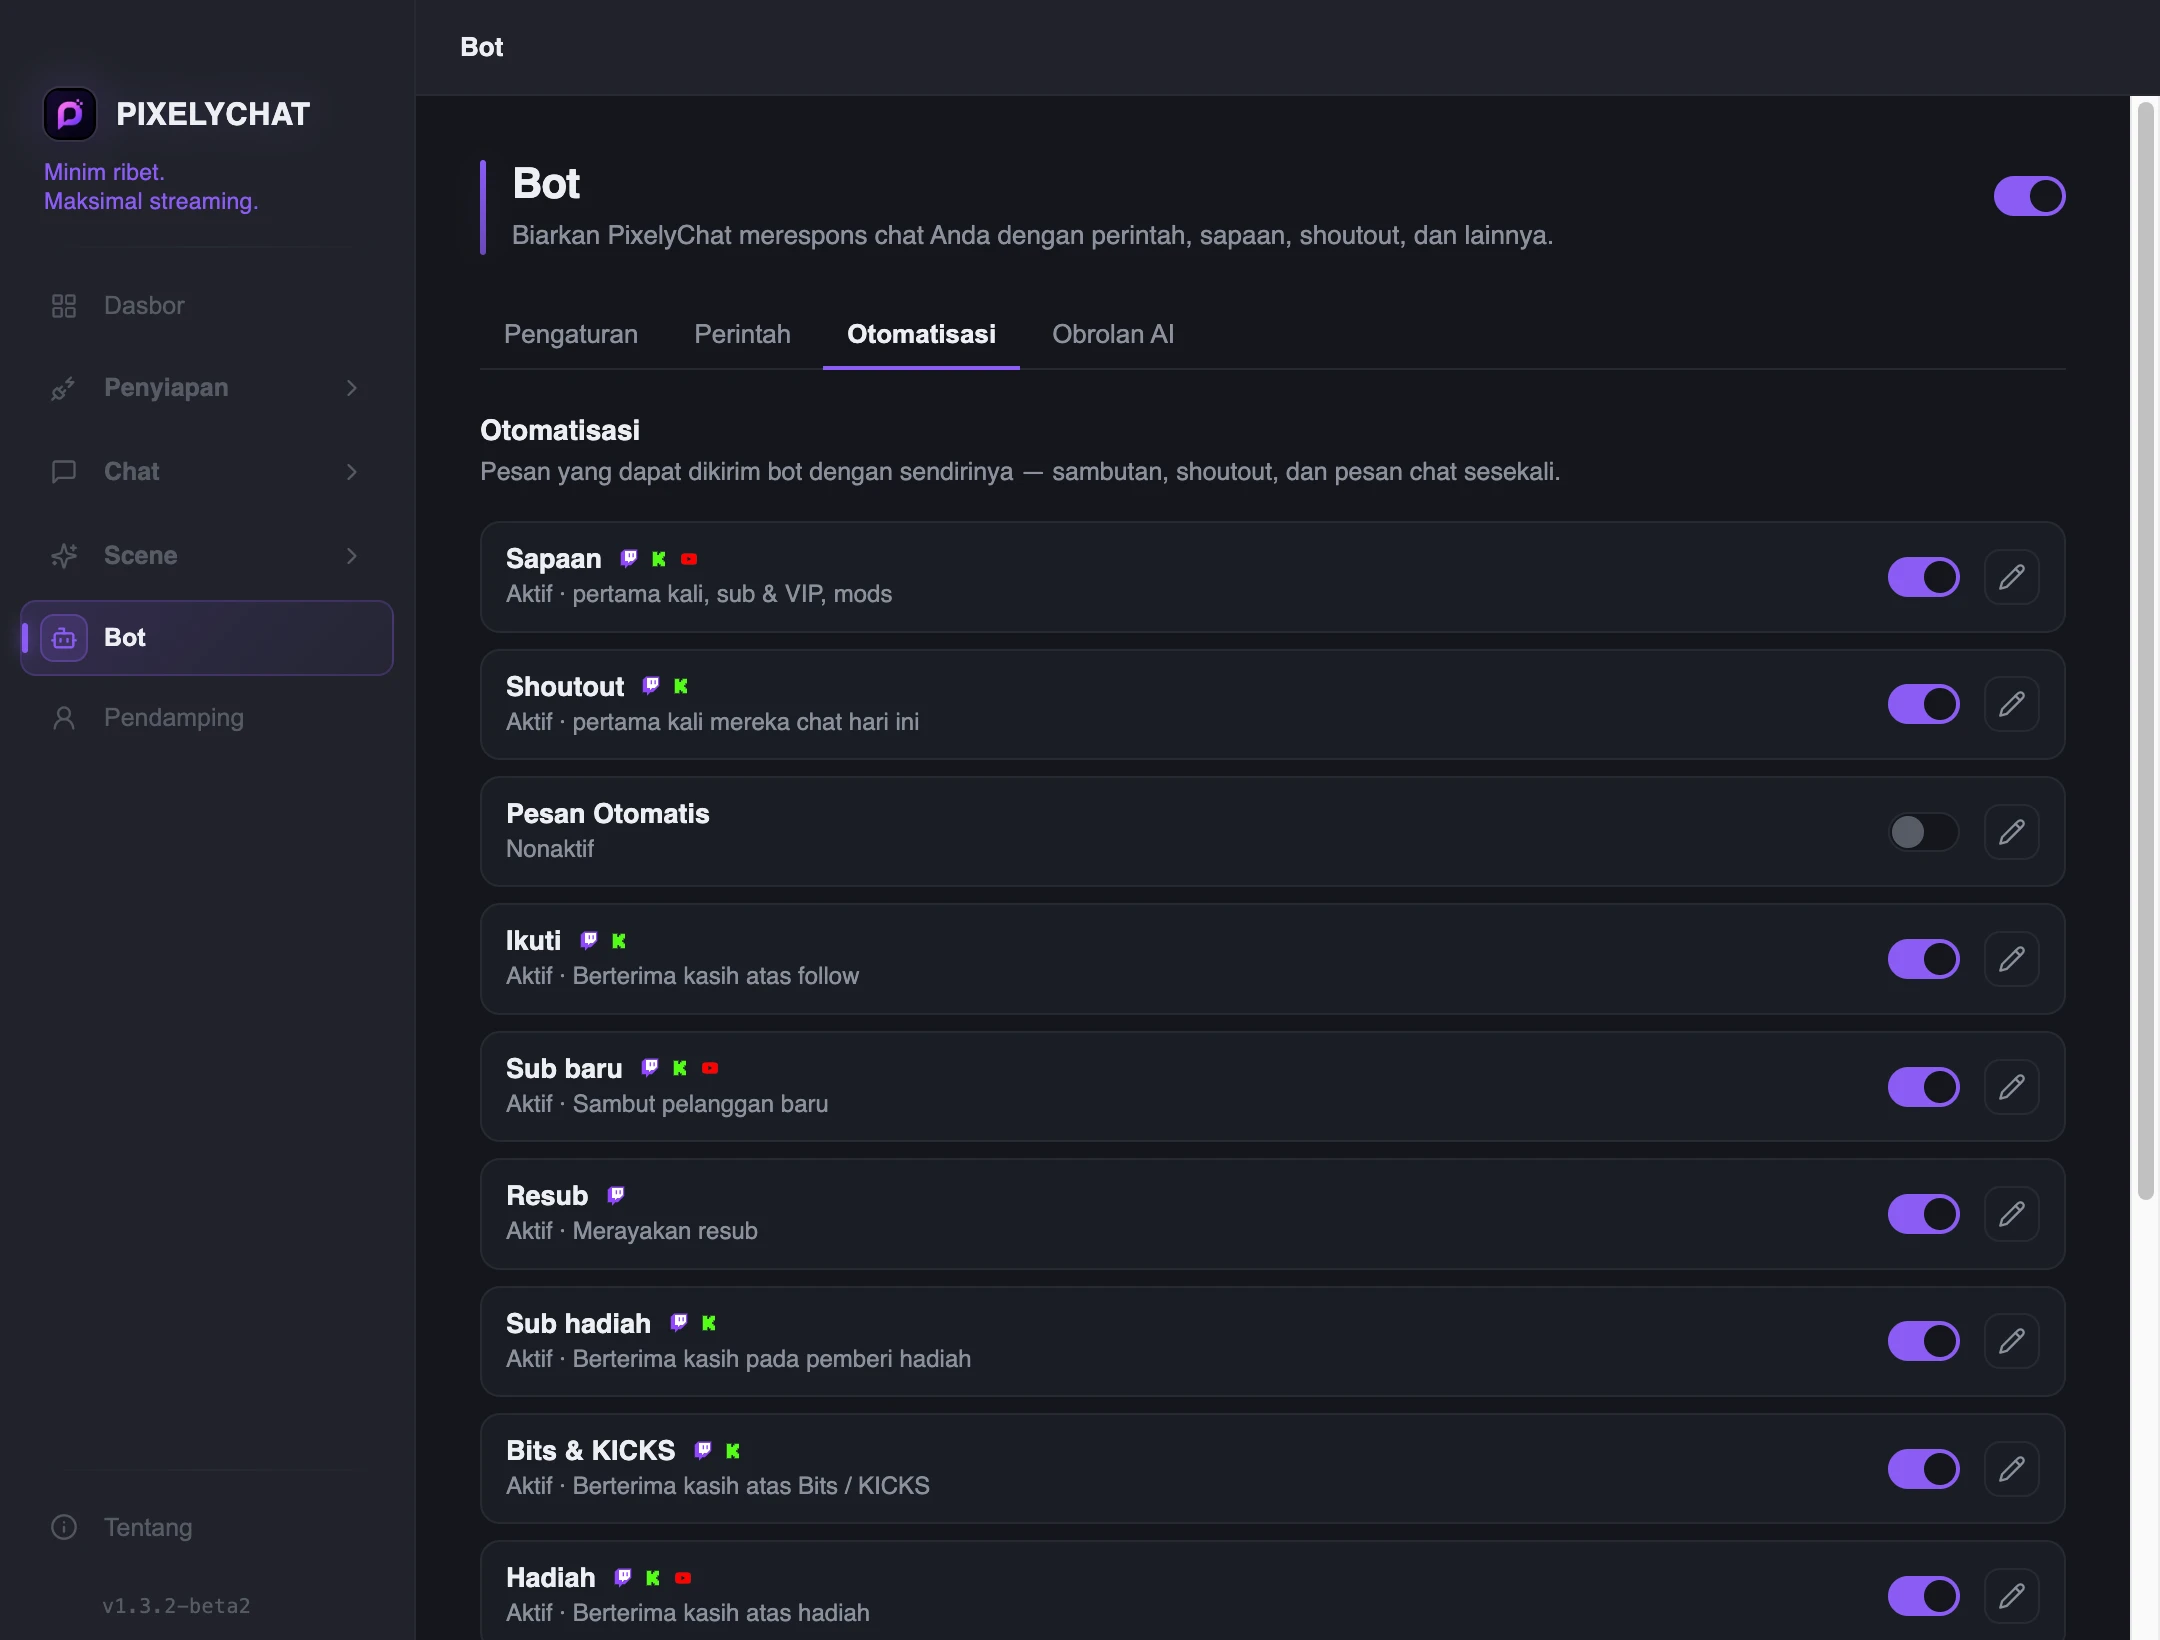Open the Tentang page link
This screenshot has width=2160, height=1640.
click(207, 1528)
